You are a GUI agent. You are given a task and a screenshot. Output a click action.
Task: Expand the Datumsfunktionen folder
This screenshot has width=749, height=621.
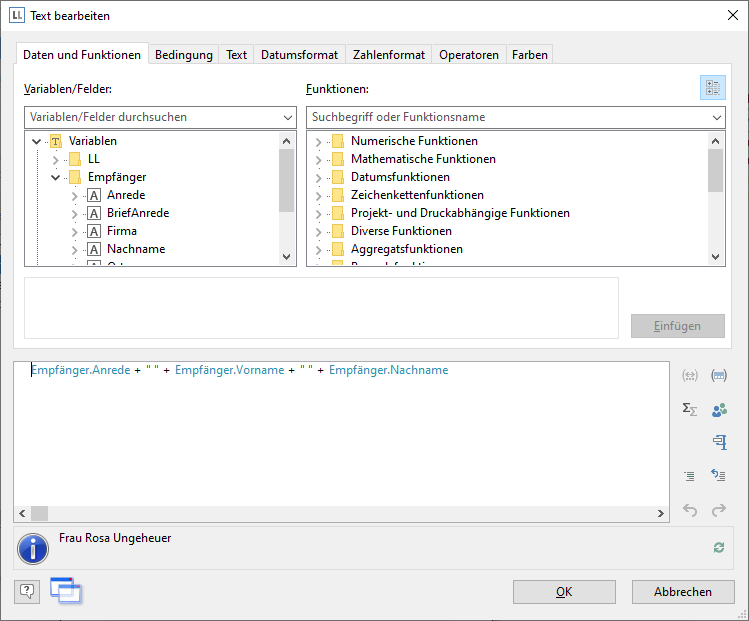click(319, 177)
